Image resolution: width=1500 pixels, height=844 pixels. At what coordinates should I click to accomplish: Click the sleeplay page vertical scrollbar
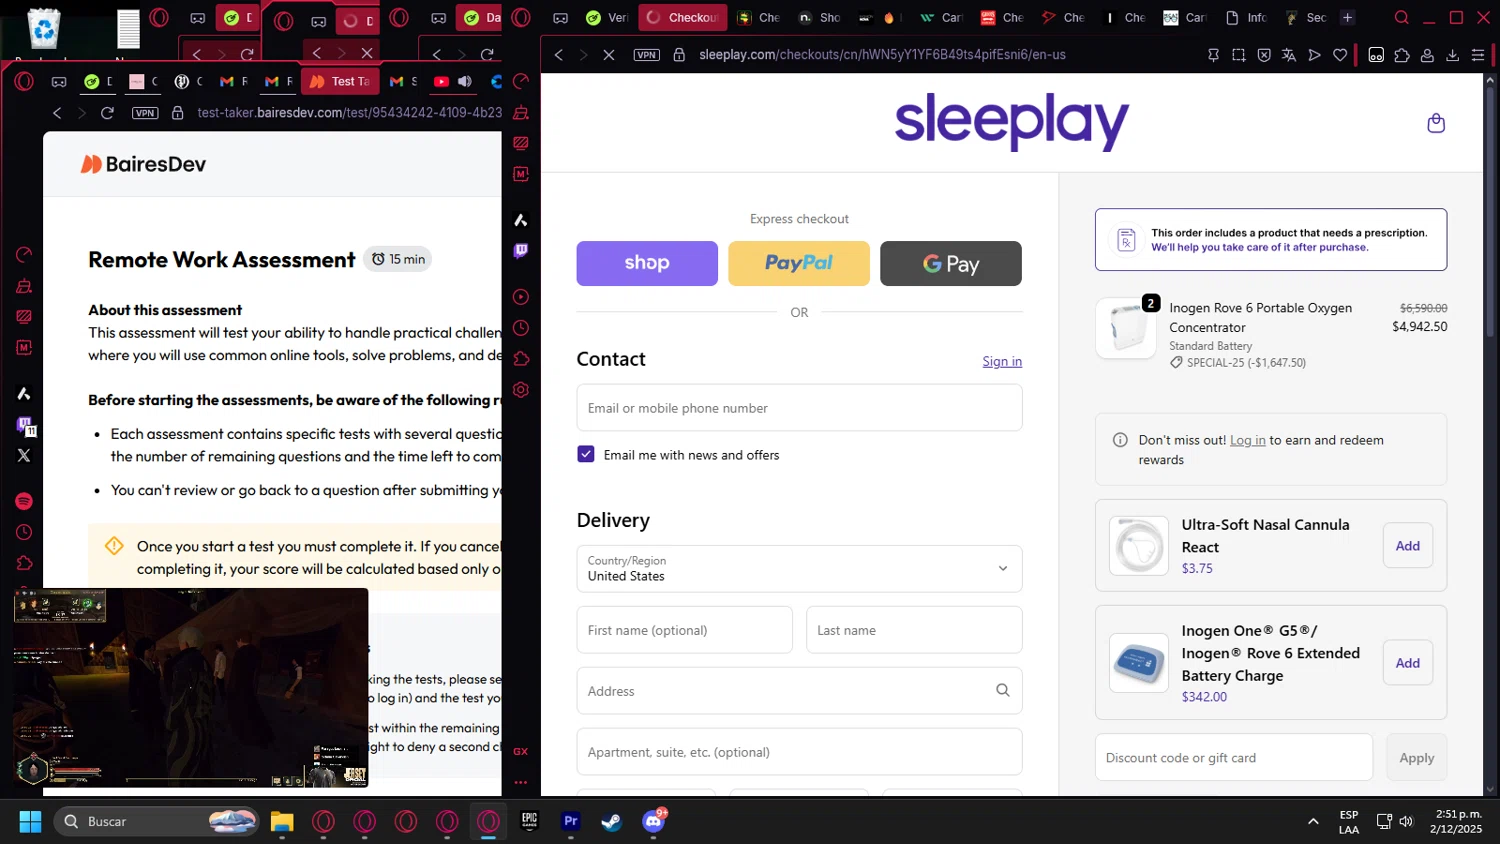pos(1491,210)
